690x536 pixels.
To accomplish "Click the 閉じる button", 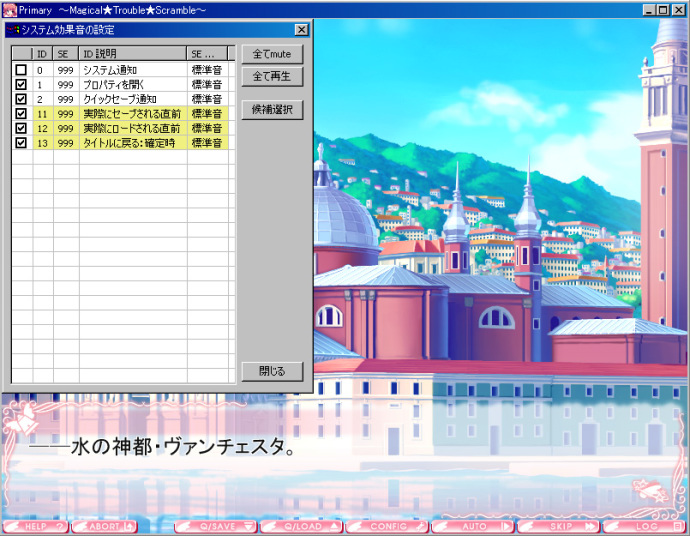I will pos(272,371).
